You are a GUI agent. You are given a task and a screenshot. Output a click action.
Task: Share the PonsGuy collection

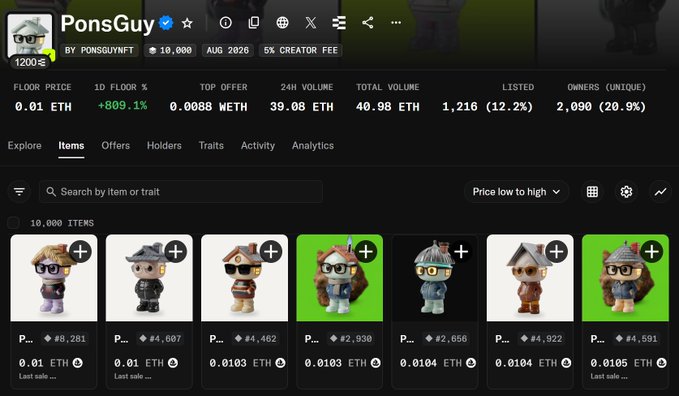tap(368, 23)
